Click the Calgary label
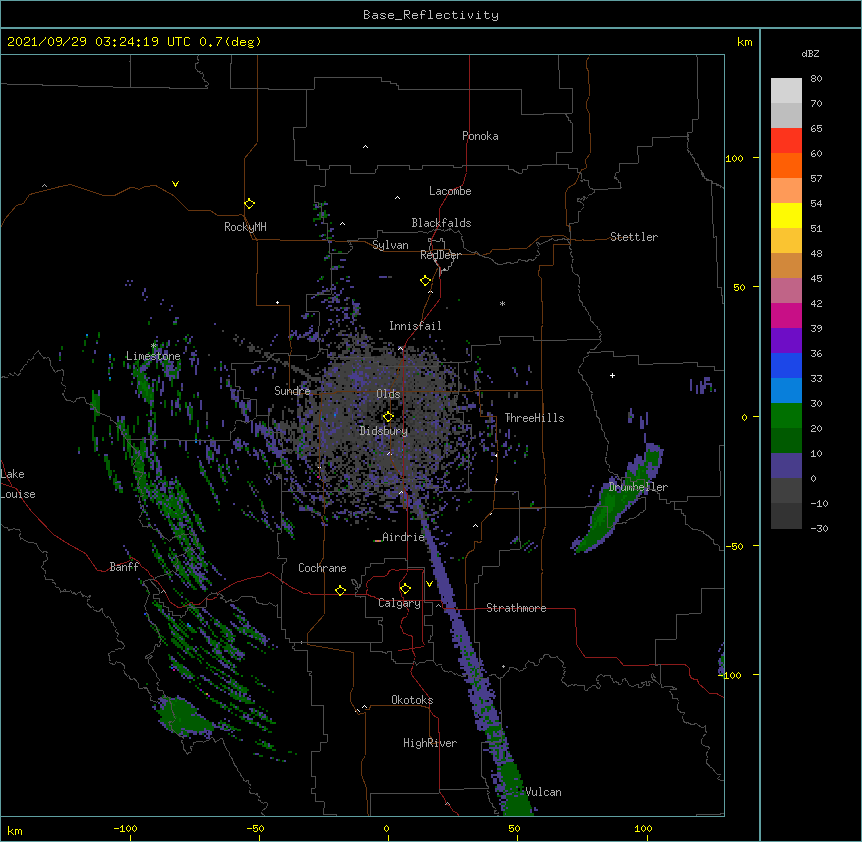 (x=399, y=603)
